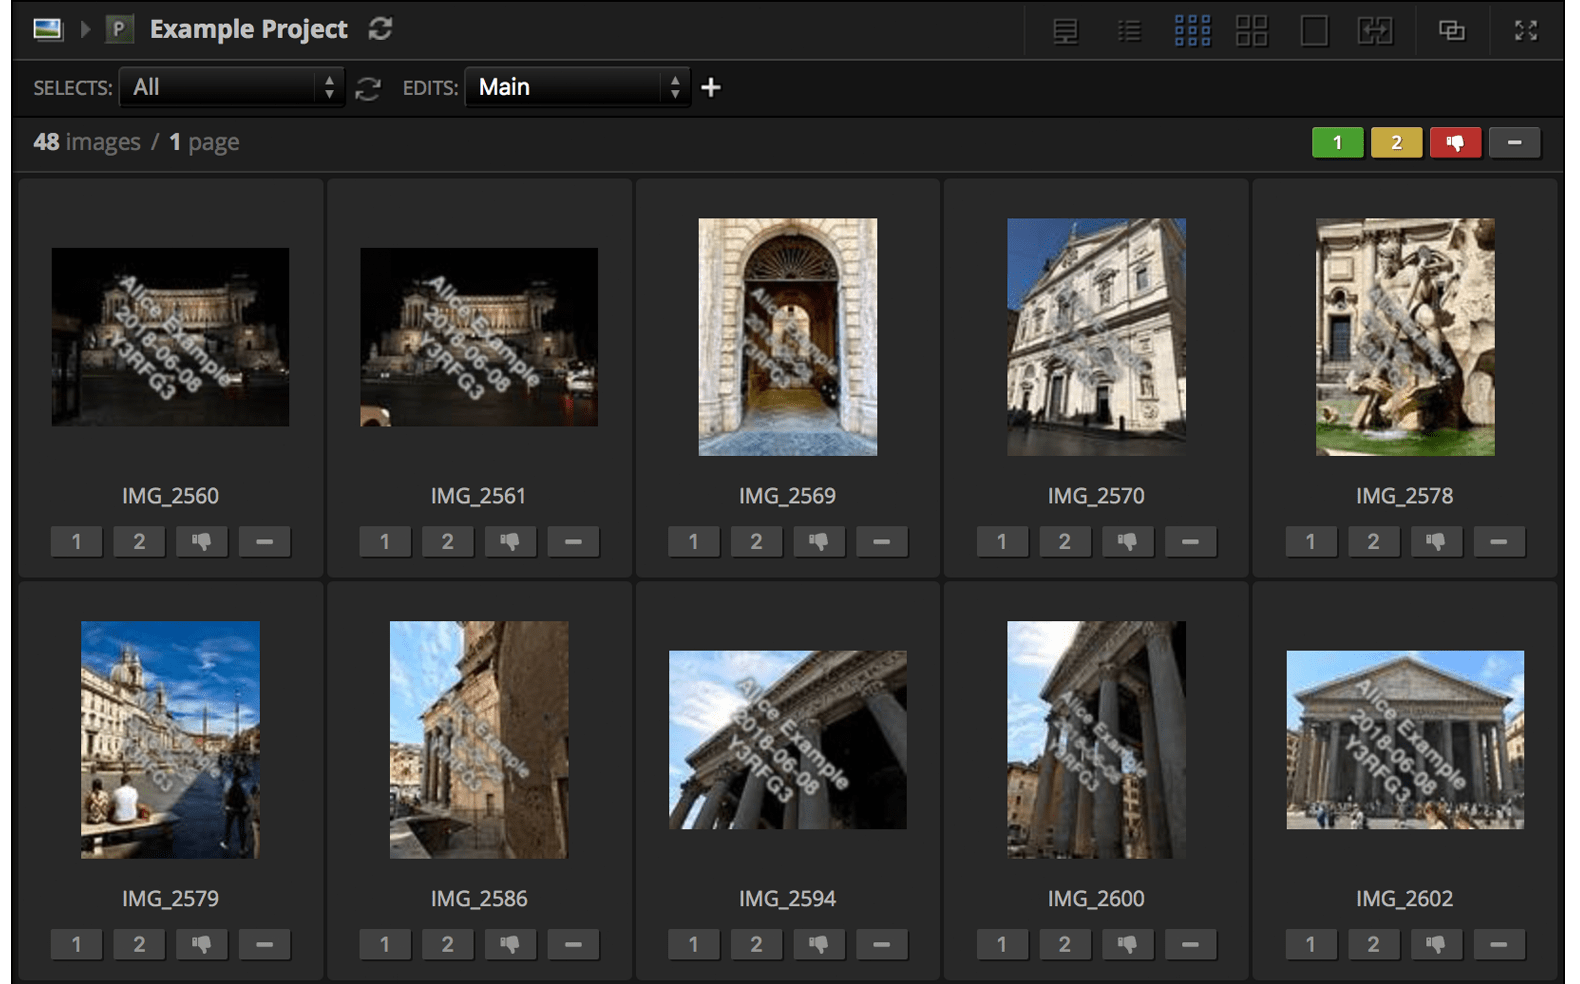The height and width of the screenshot is (984, 1580).
Task: Reject IMG_2561 with thumbs-down icon
Action: click(510, 542)
